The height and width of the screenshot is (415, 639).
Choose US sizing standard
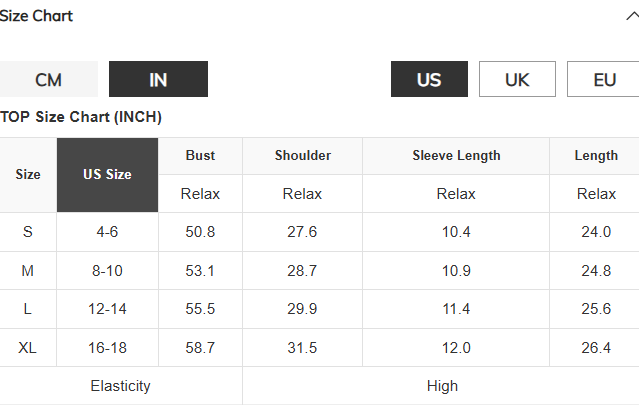click(x=429, y=79)
